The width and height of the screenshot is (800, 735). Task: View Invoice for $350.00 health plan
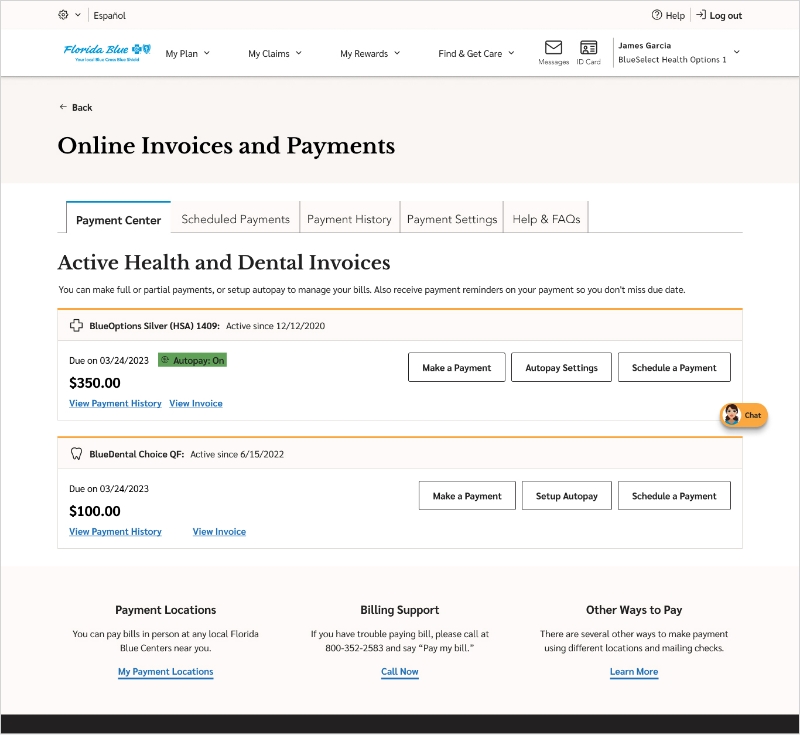coord(196,403)
